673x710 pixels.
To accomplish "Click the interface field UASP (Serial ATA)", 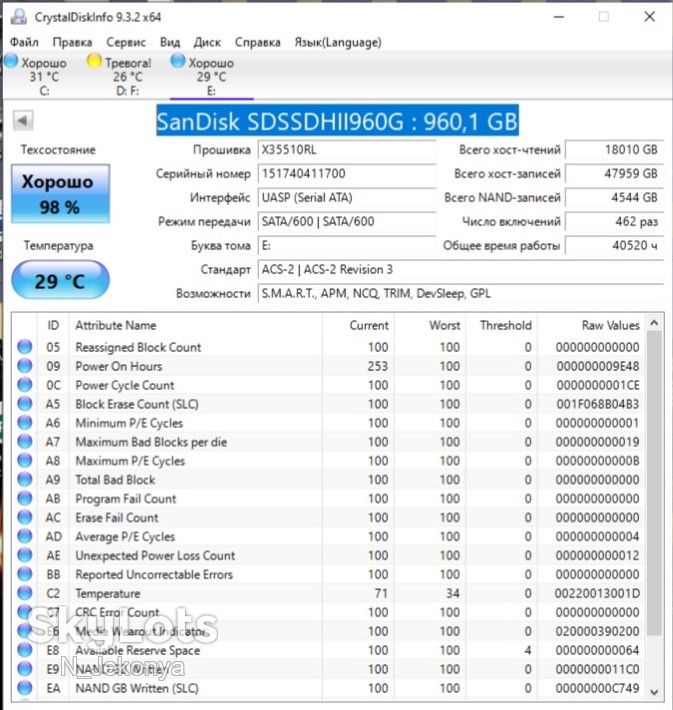I will [x=347, y=197].
